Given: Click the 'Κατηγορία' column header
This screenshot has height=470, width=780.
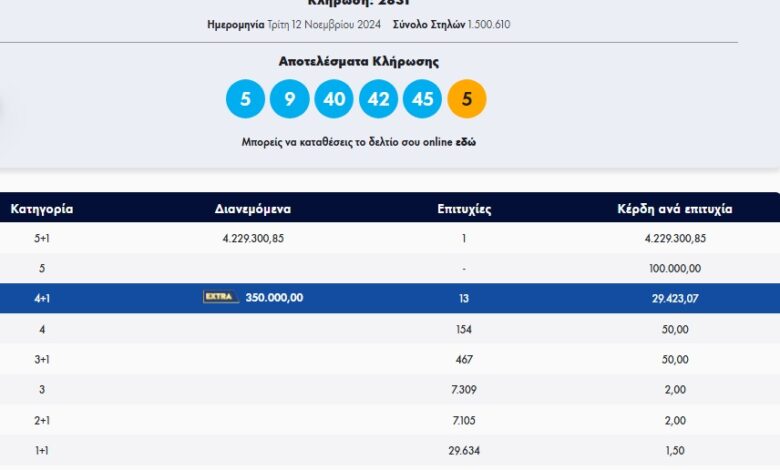Looking at the screenshot, I should pos(42,209).
